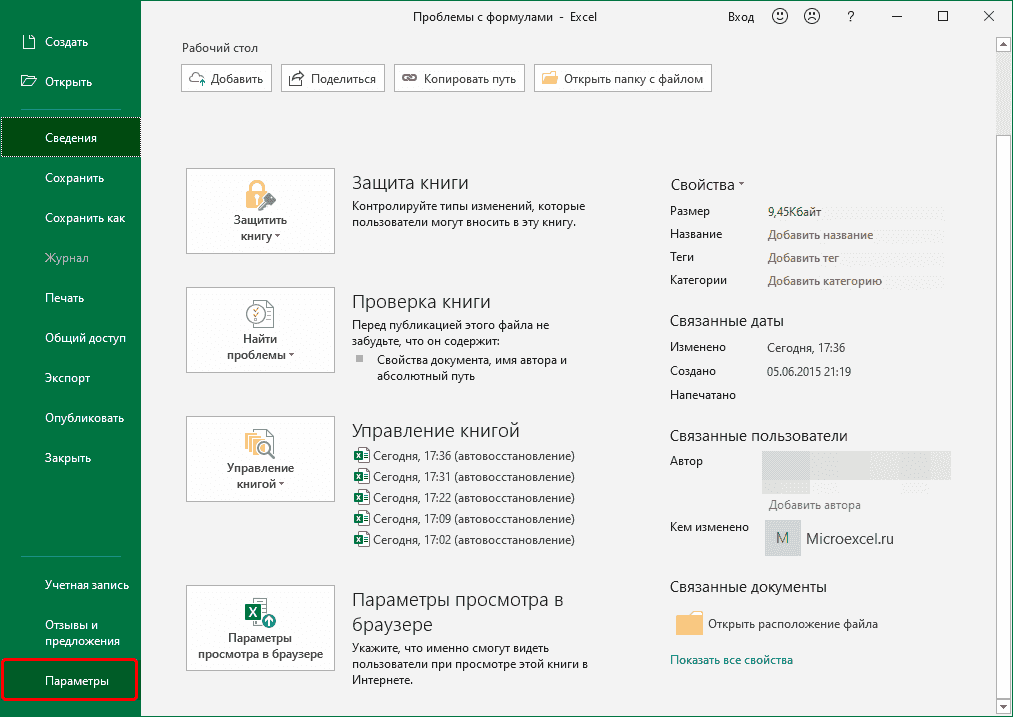1013x717 pixels.
Task: Click the smiley feedback icon in title bar
Action: tap(779, 16)
